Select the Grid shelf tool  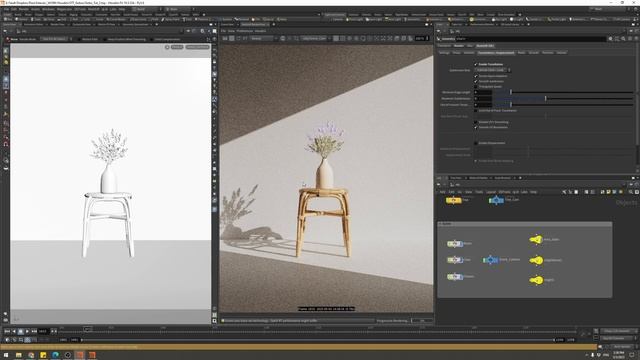point(62,19)
